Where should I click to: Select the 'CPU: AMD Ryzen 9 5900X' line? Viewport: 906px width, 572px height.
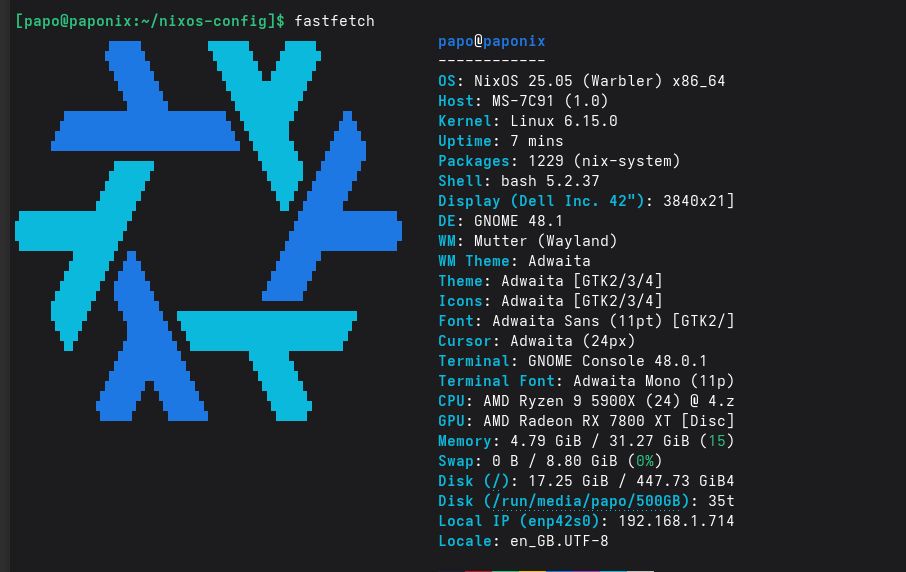[x=586, y=401]
